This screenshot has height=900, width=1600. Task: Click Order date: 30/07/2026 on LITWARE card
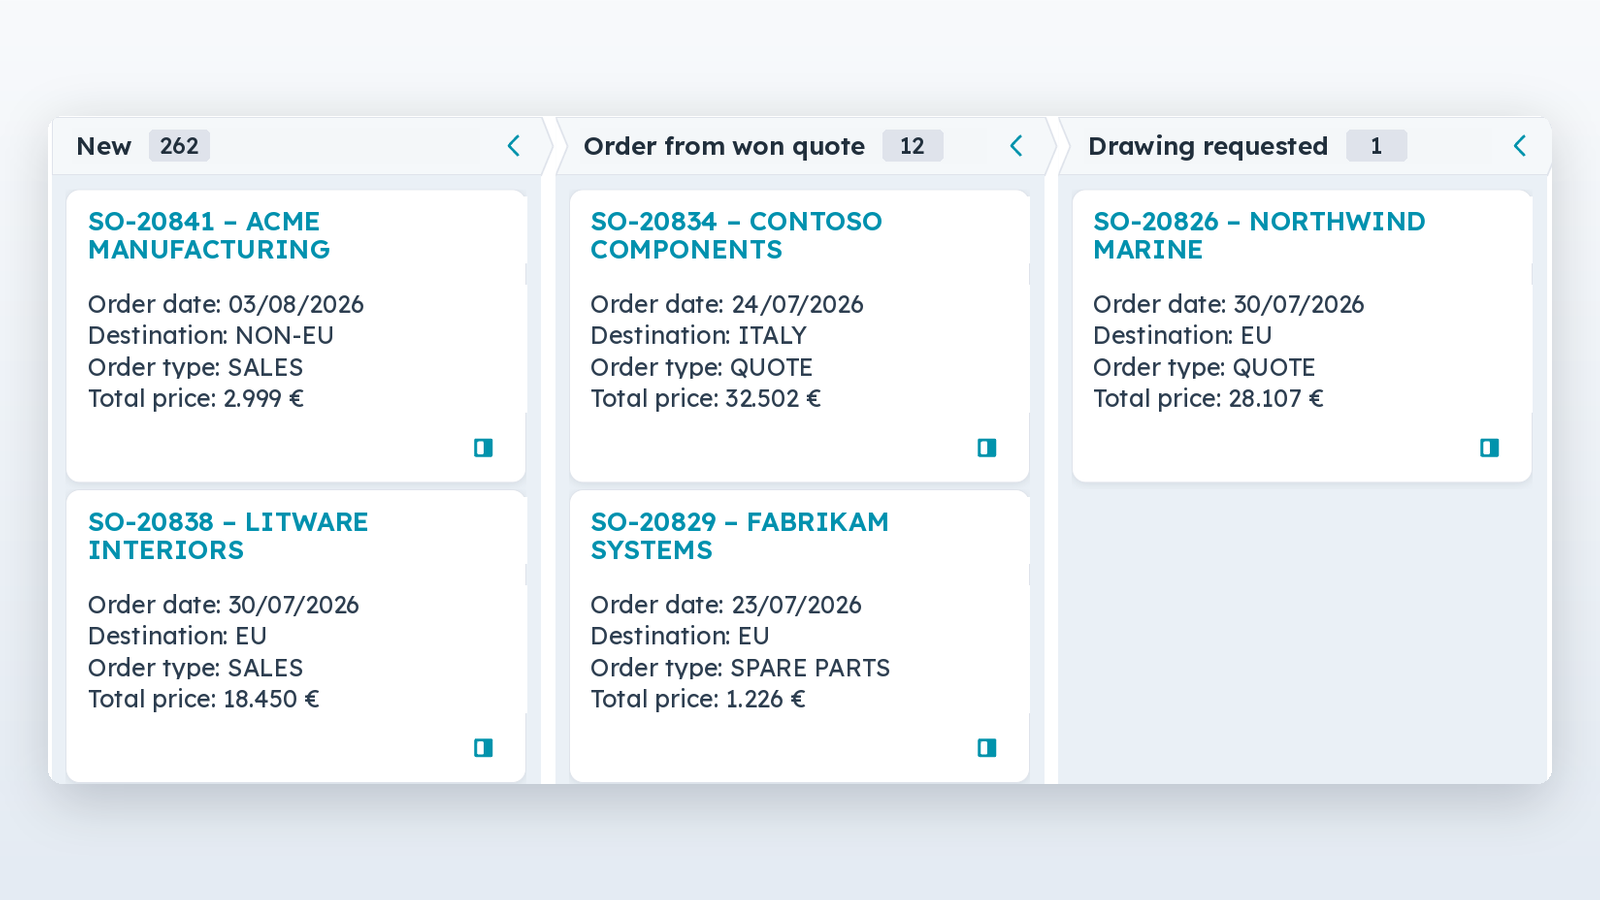click(x=223, y=605)
